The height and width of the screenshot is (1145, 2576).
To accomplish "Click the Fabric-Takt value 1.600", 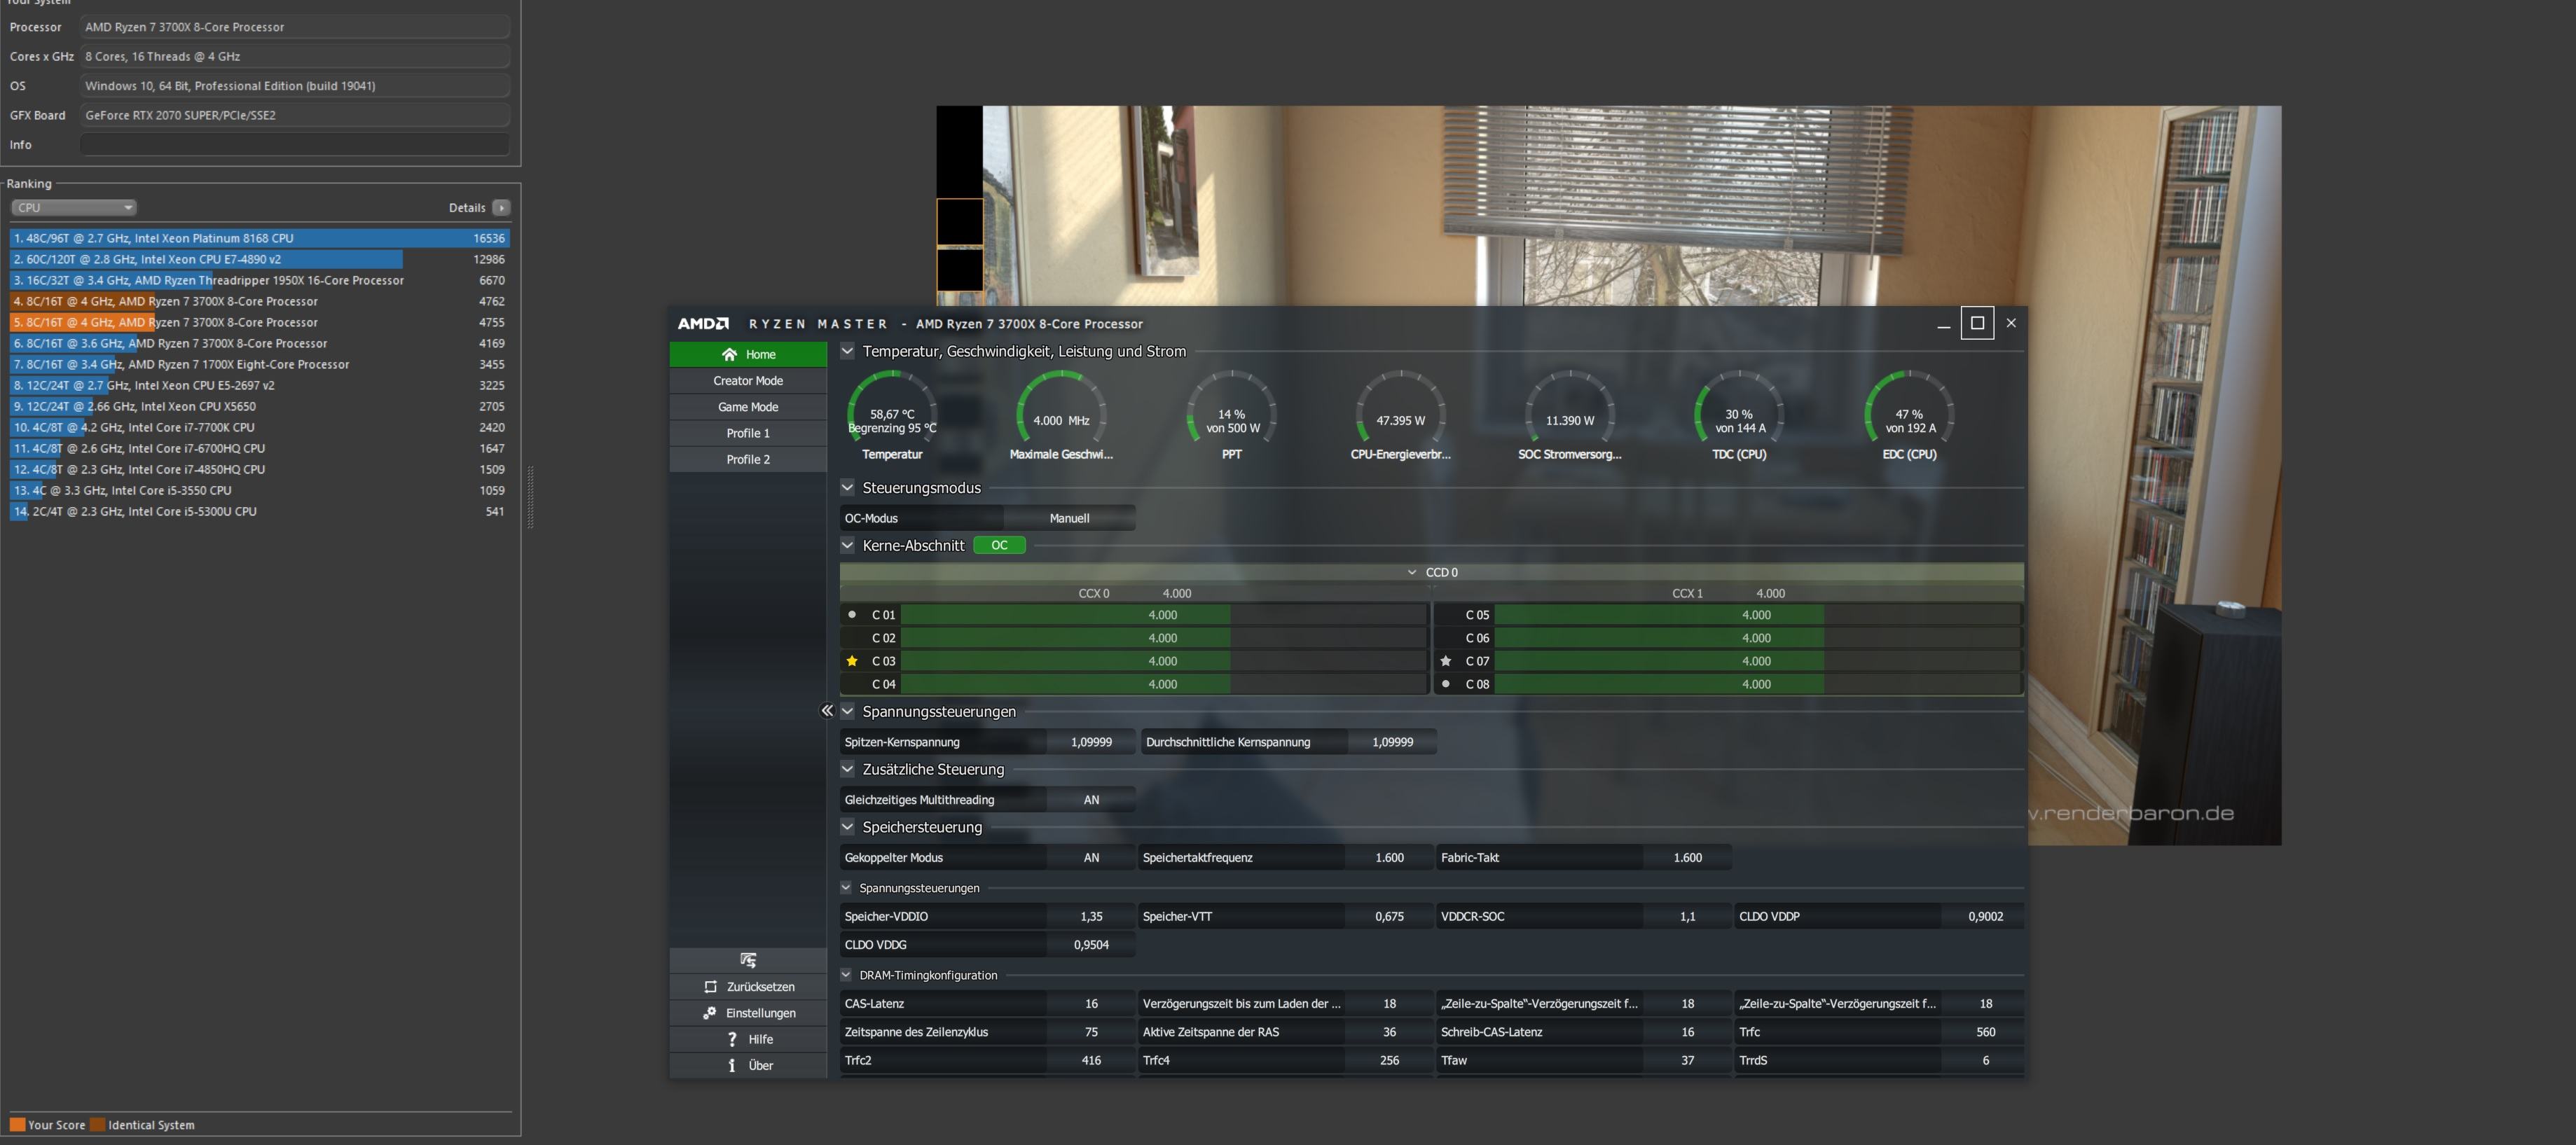I will point(1687,858).
